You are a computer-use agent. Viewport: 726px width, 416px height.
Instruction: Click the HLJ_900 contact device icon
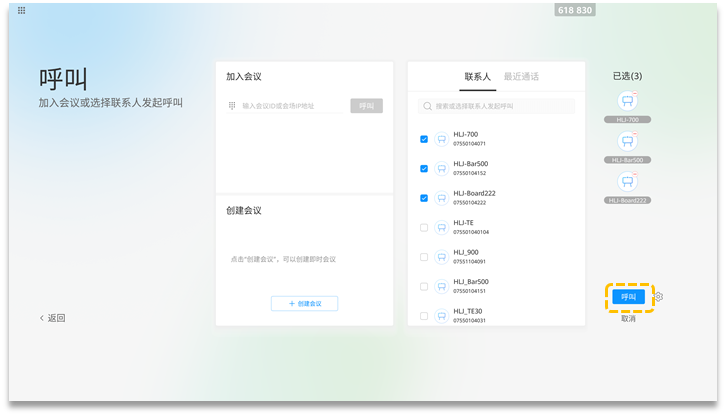tap(441, 257)
